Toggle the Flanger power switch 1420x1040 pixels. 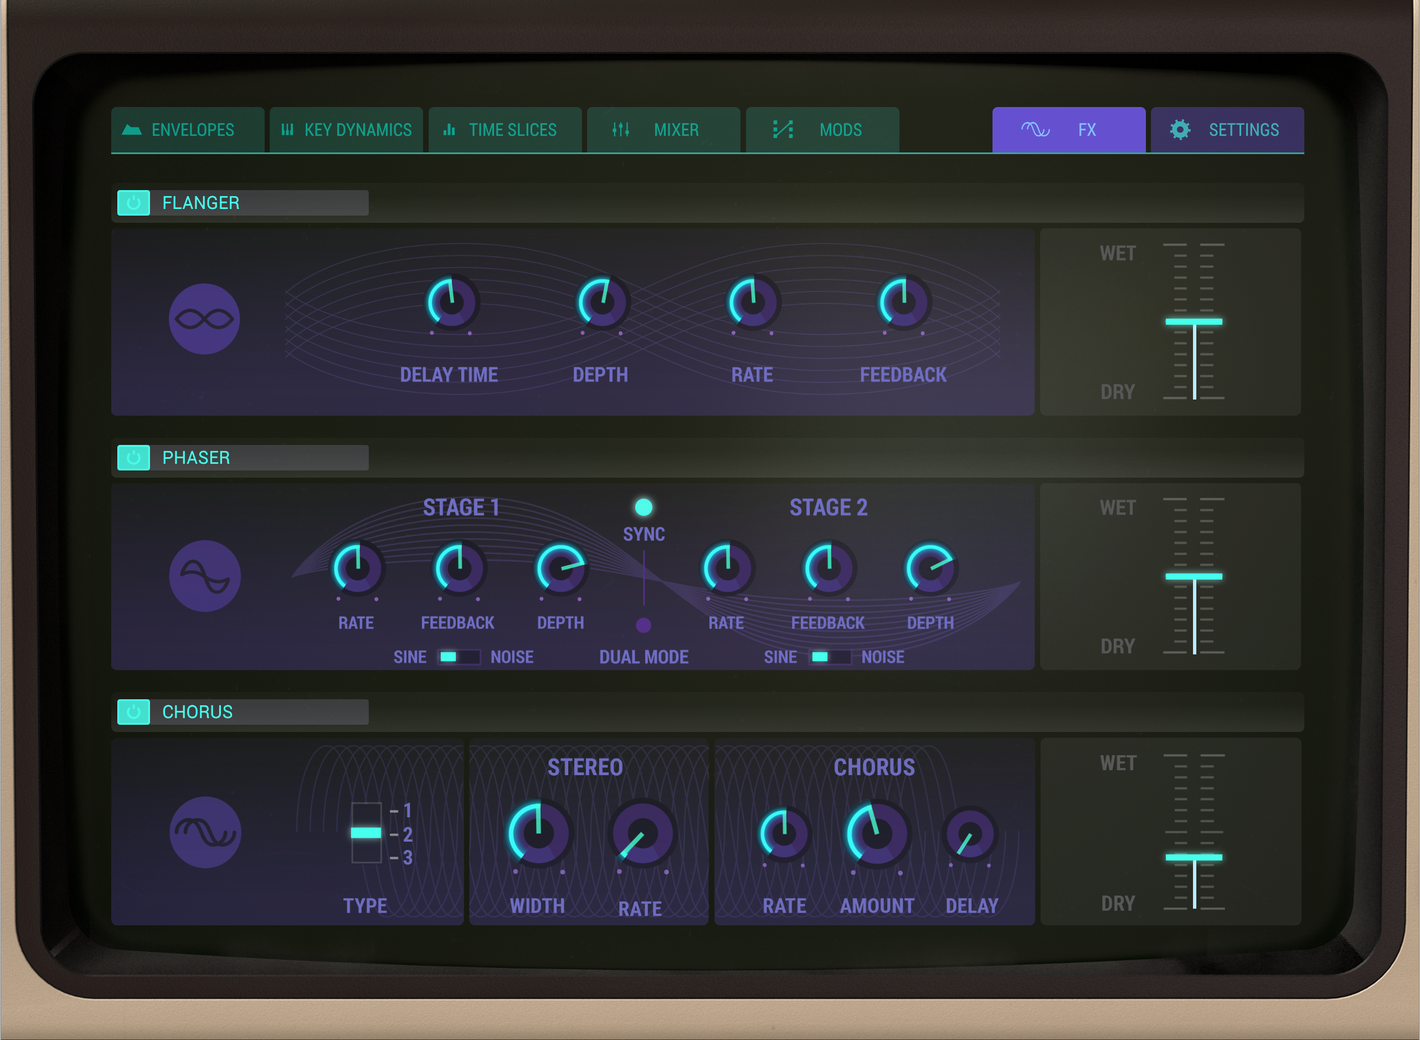click(x=133, y=202)
